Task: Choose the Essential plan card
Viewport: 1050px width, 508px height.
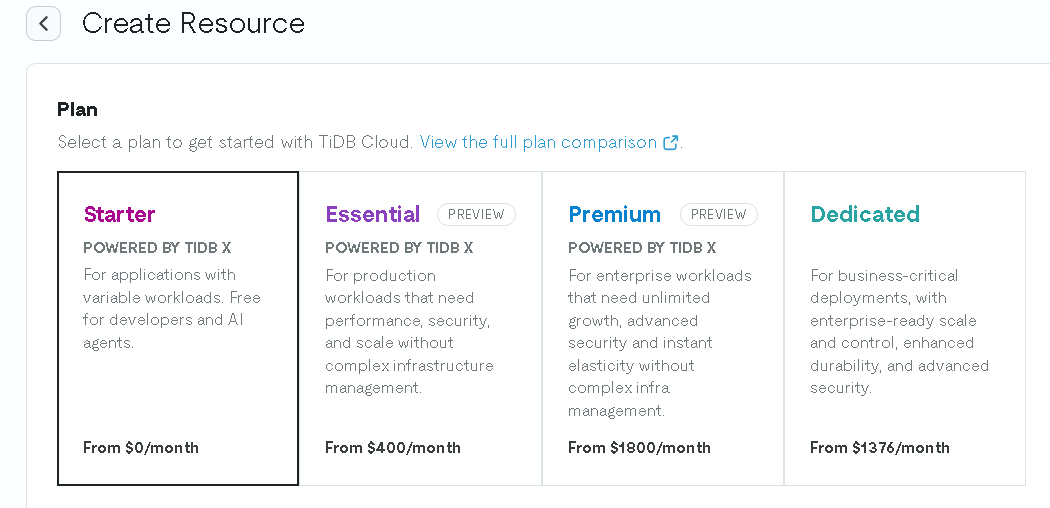Action: [421, 328]
